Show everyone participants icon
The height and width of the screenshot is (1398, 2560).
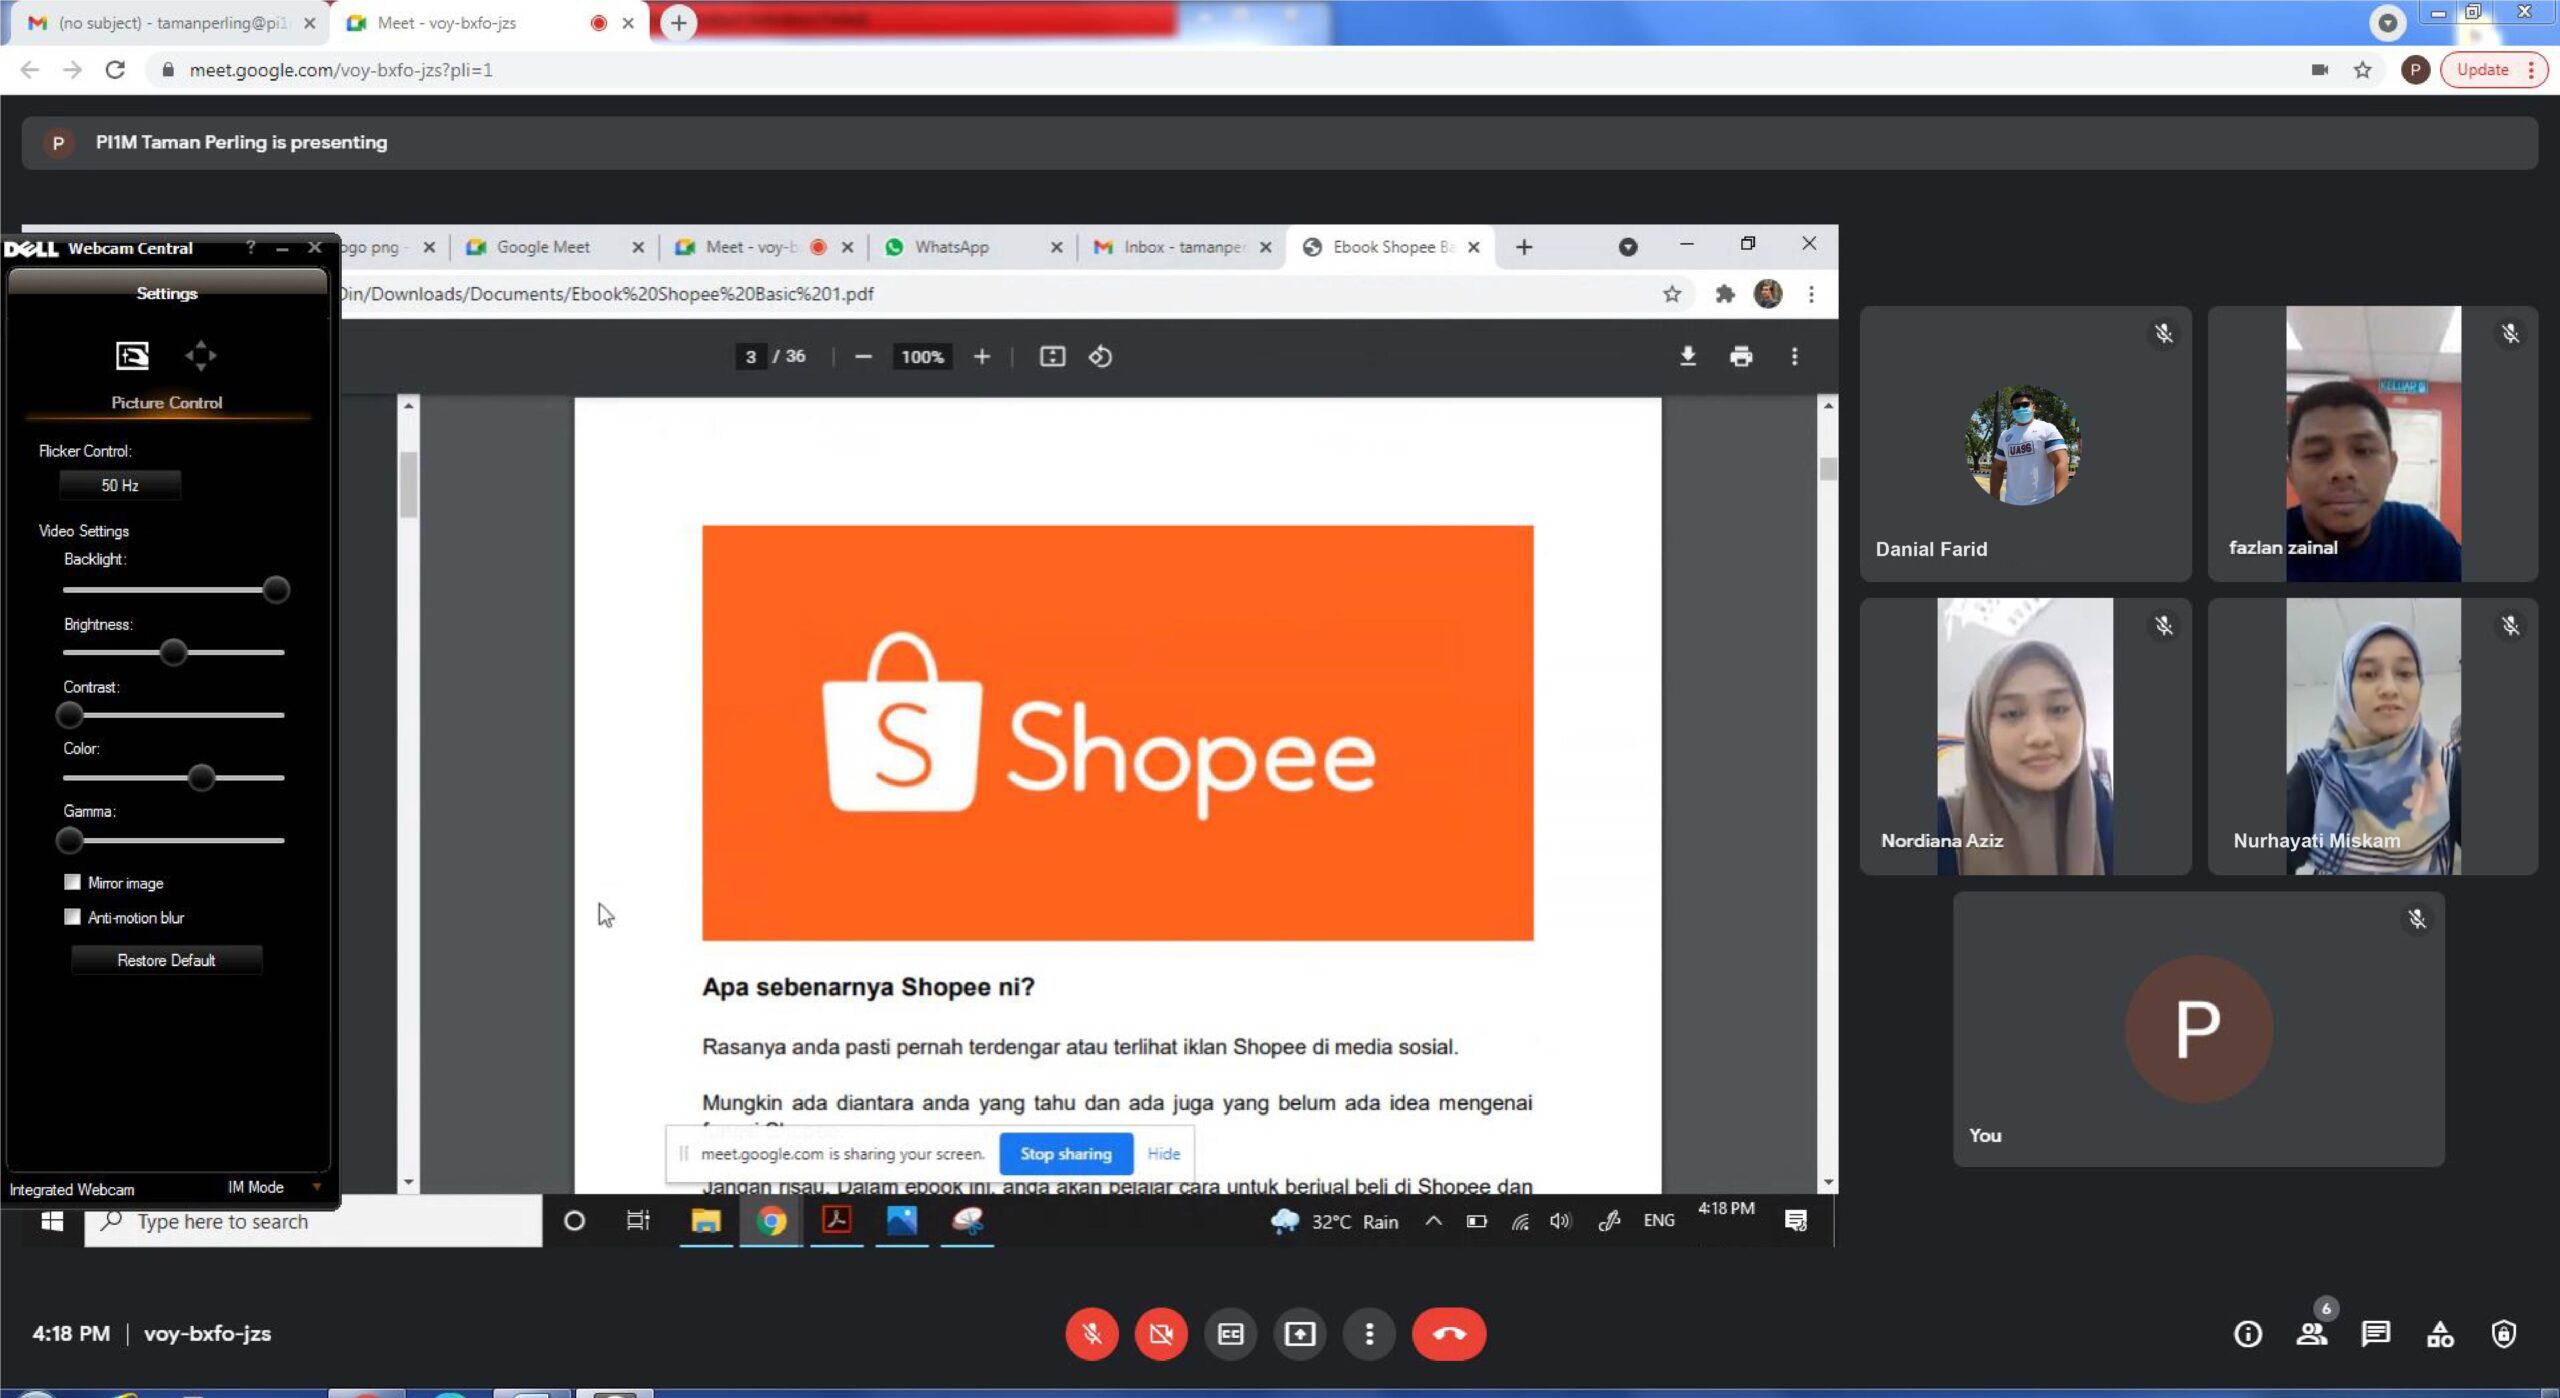click(x=2311, y=1333)
